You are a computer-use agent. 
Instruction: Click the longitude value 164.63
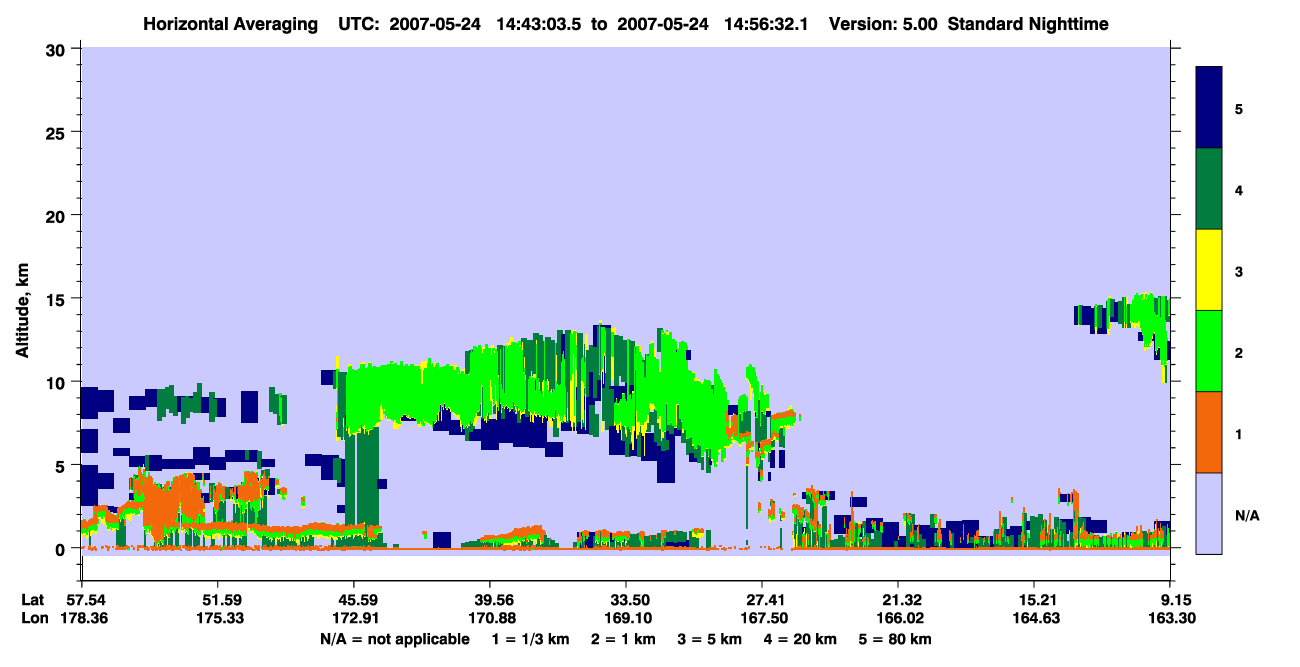[1035, 618]
